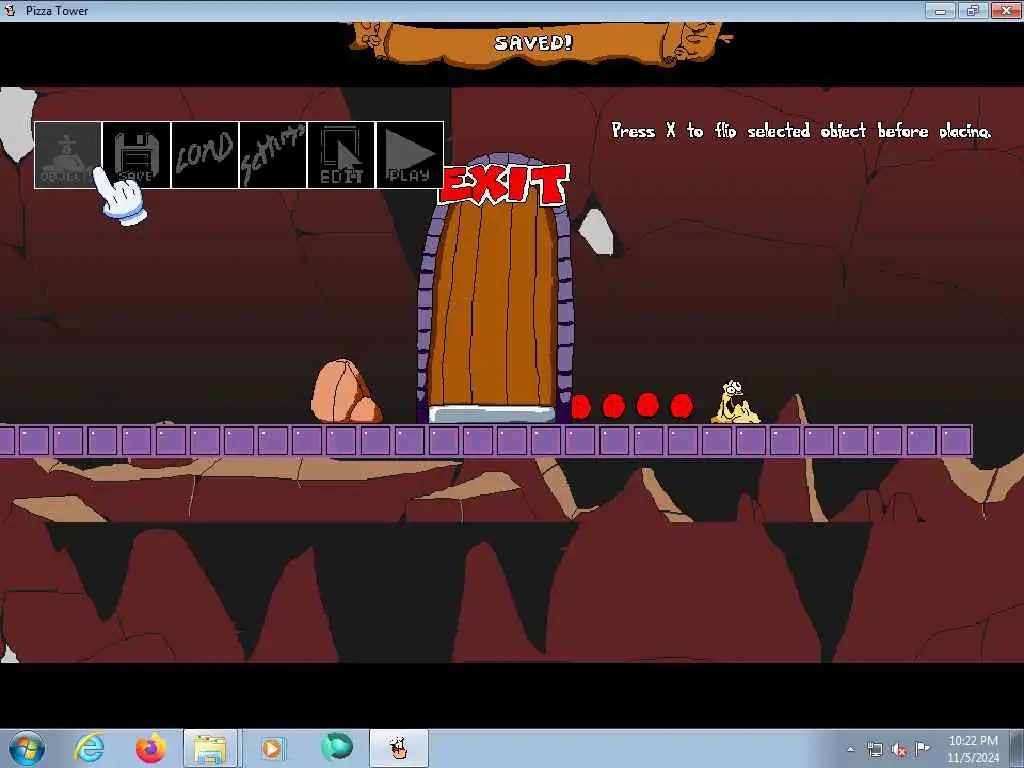Open the editor Settings button
The image size is (1024, 768).
click(x=273, y=155)
